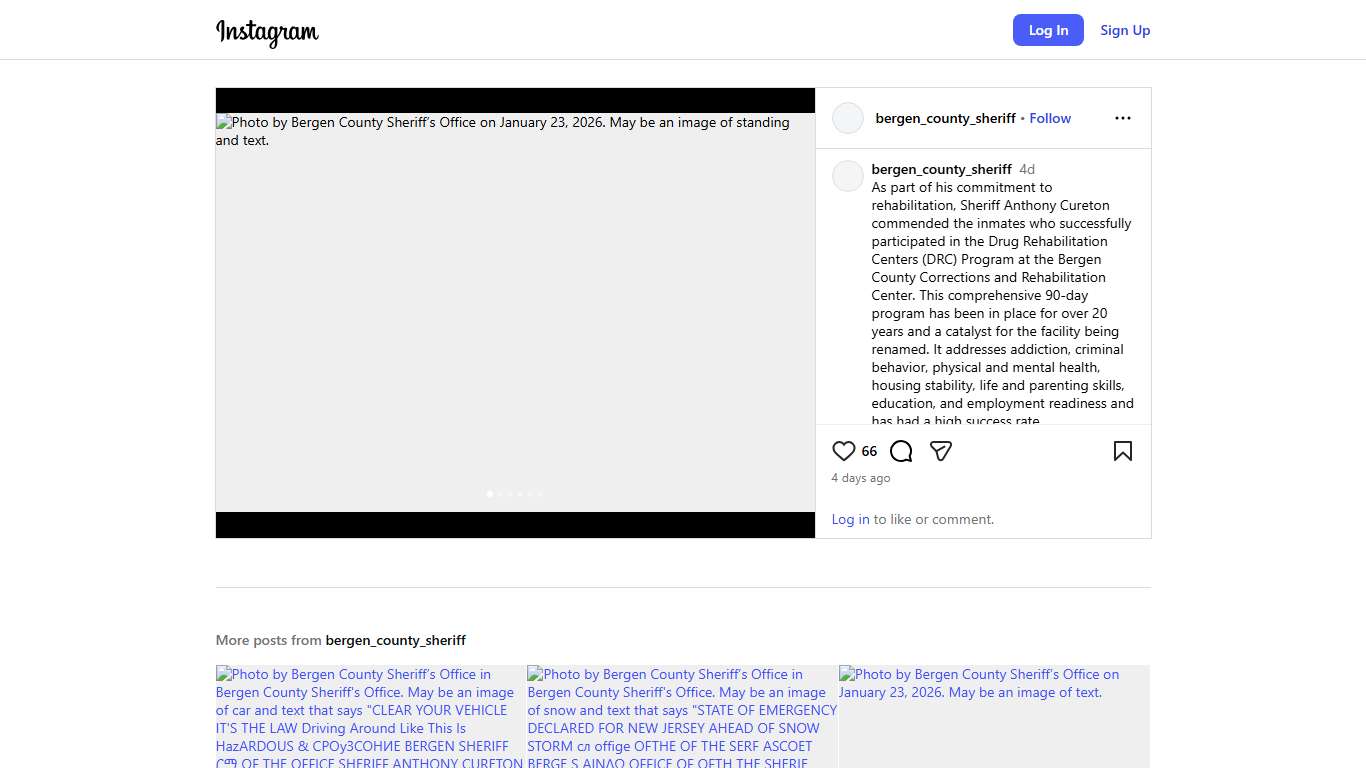
Task: Save the post with the bookmark icon
Action: tap(1122, 451)
